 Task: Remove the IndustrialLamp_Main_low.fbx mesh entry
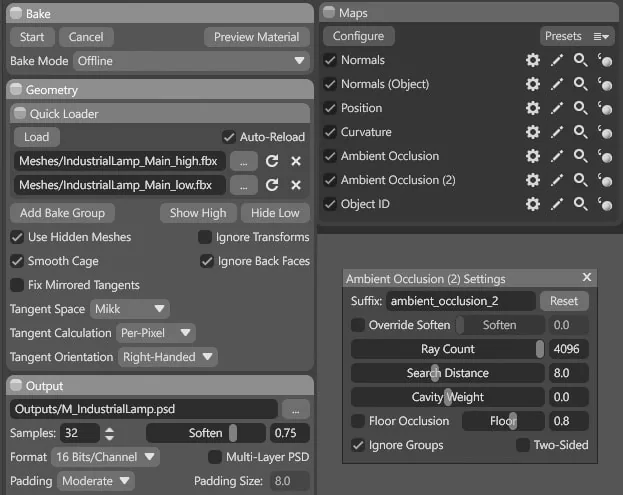pyautogui.click(x=296, y=185)
